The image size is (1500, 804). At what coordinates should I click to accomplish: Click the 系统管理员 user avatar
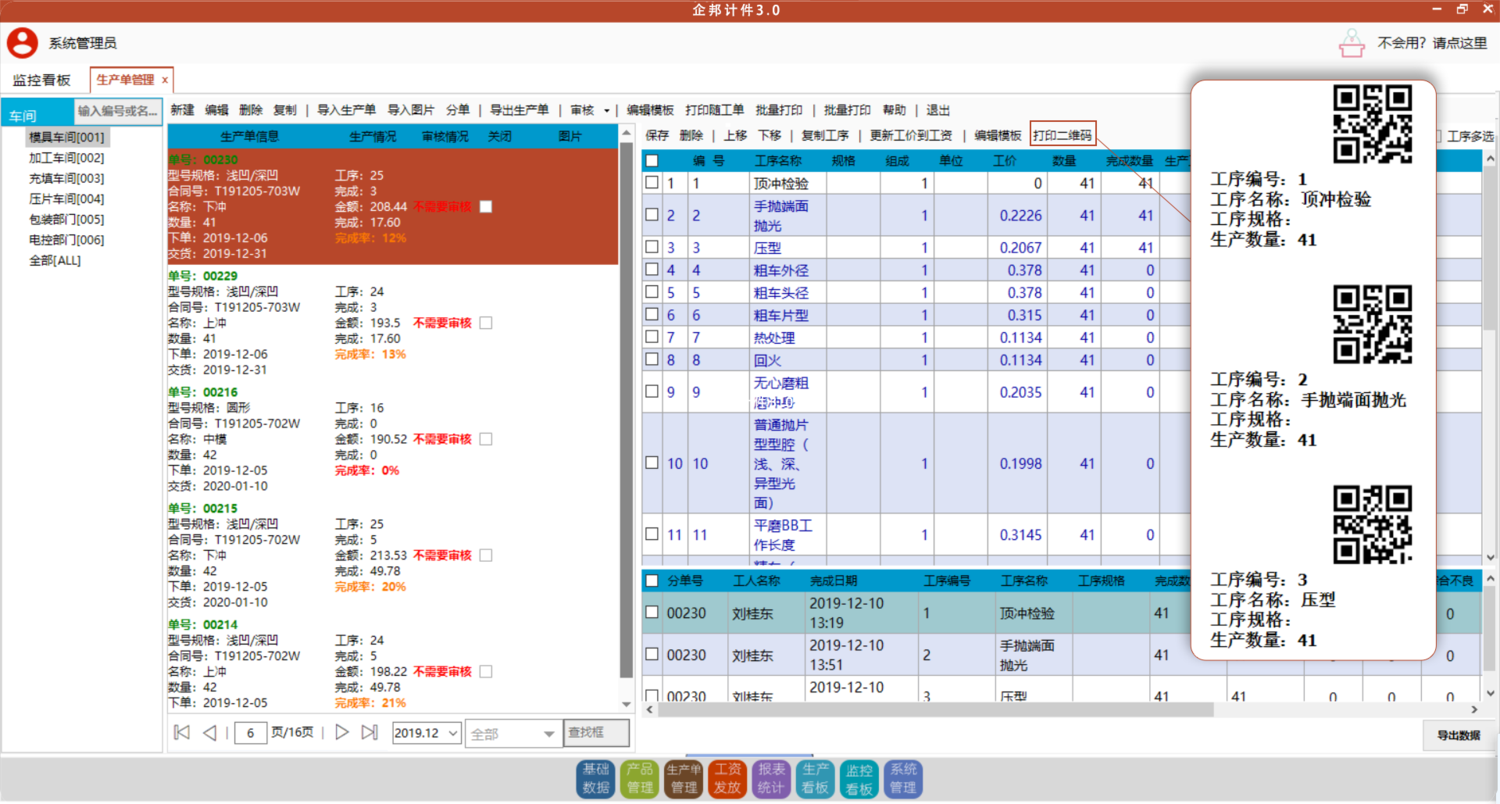(22, 43)
